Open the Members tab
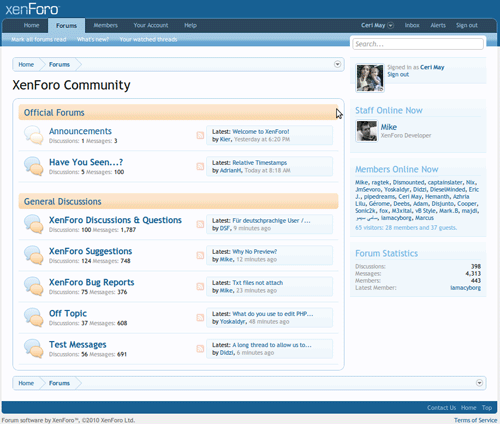This screenshot has width=500, height=424. coord(106,25)
